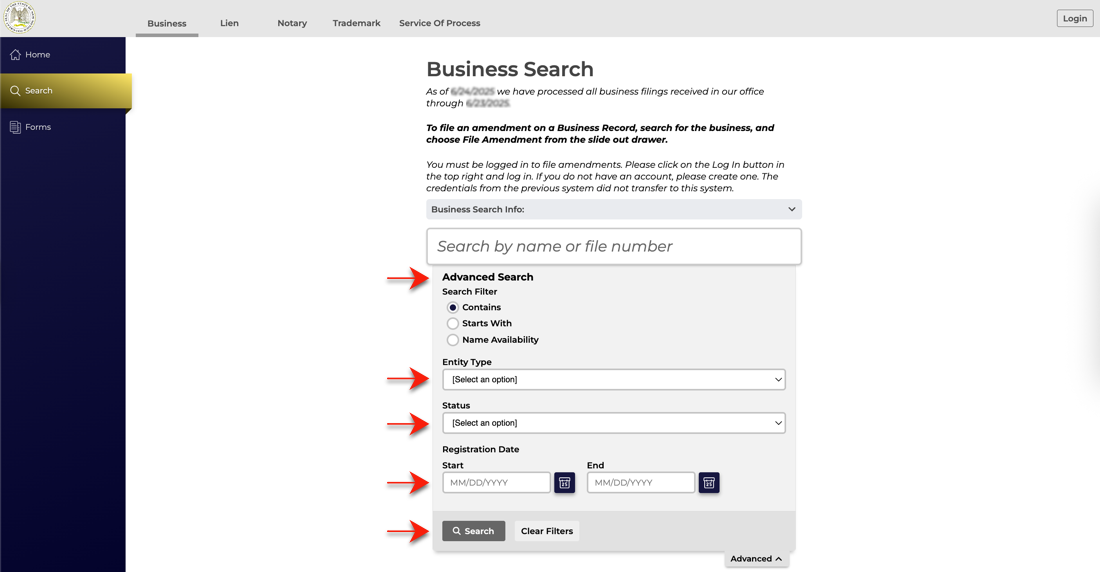Click the Clear Filters button
Viewport: 1100px width, 572px height.
(x=547, y=531)
